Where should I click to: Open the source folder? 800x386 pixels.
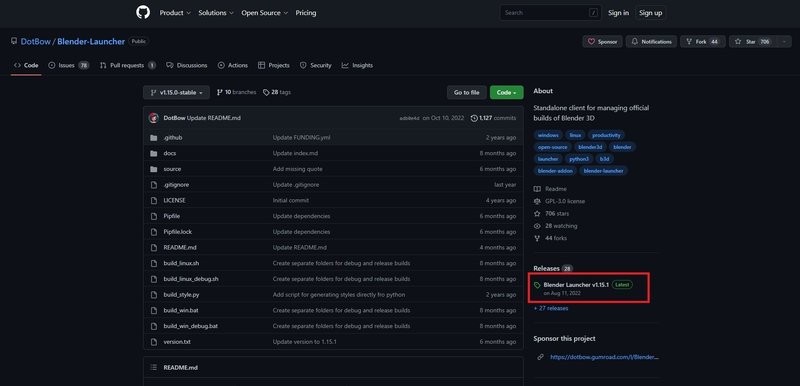click(x=172, y=169)
